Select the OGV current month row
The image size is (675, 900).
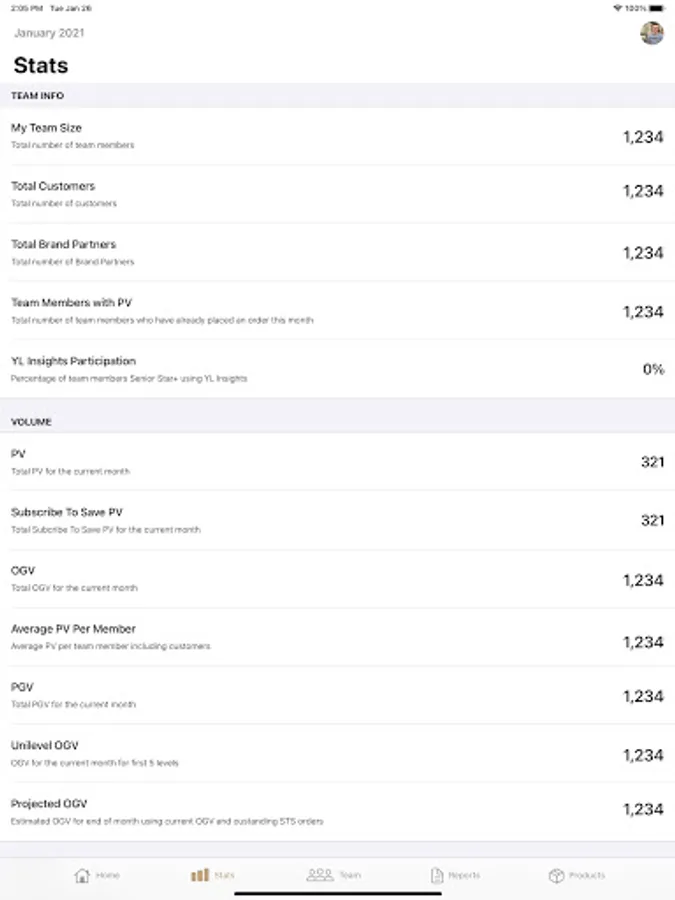pyautogui.click(x=337, y=579)
